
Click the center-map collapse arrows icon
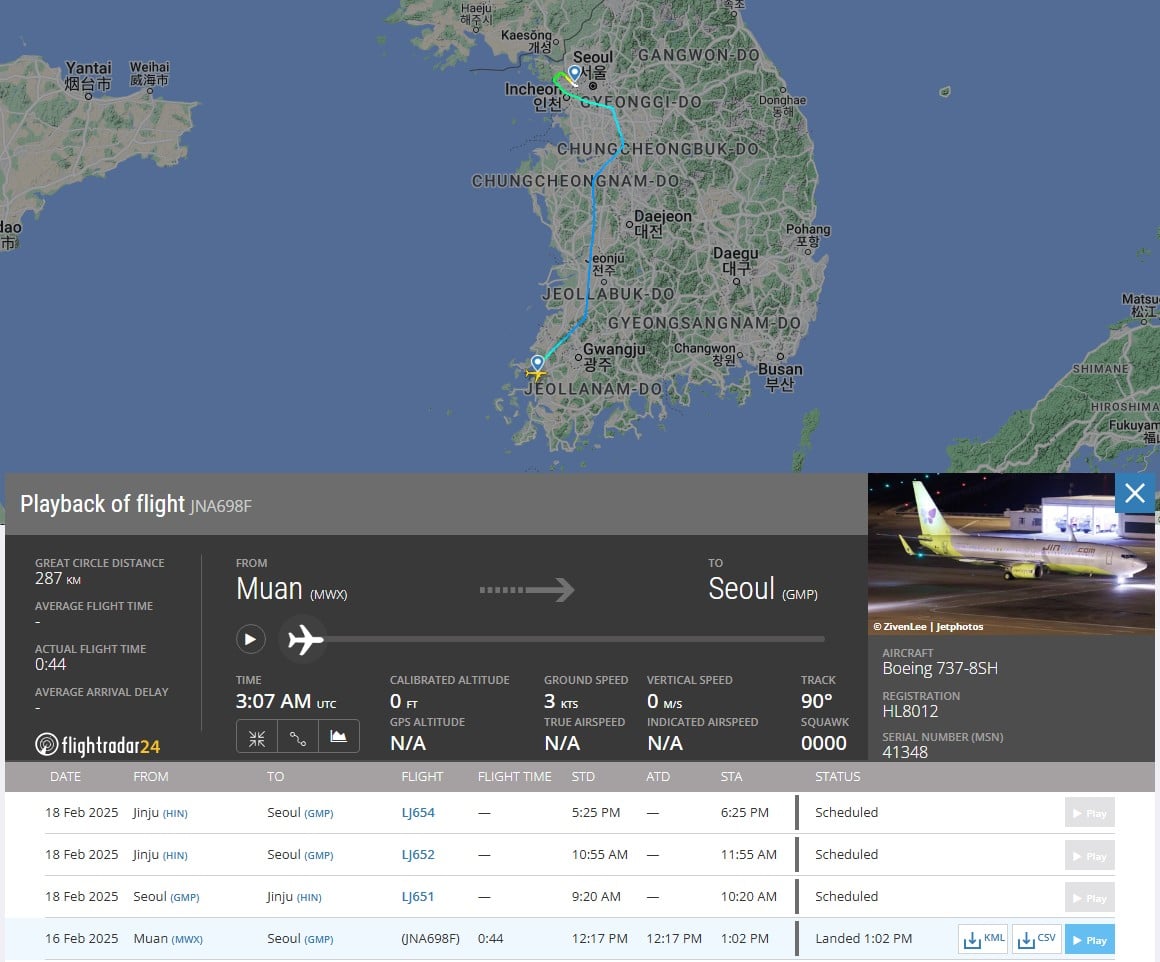click(257, 737)
